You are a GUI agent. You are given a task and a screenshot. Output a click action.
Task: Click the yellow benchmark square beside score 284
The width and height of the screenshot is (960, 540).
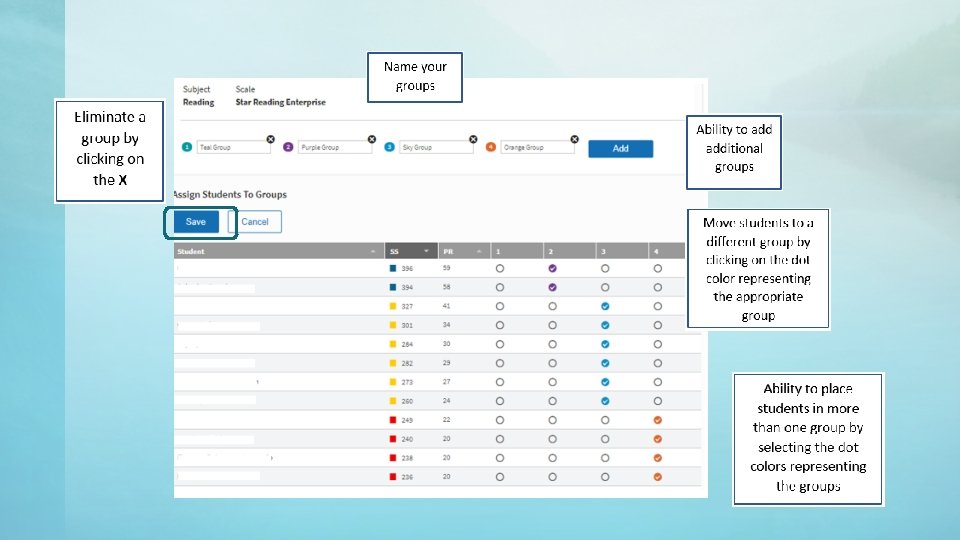(393, 344)
